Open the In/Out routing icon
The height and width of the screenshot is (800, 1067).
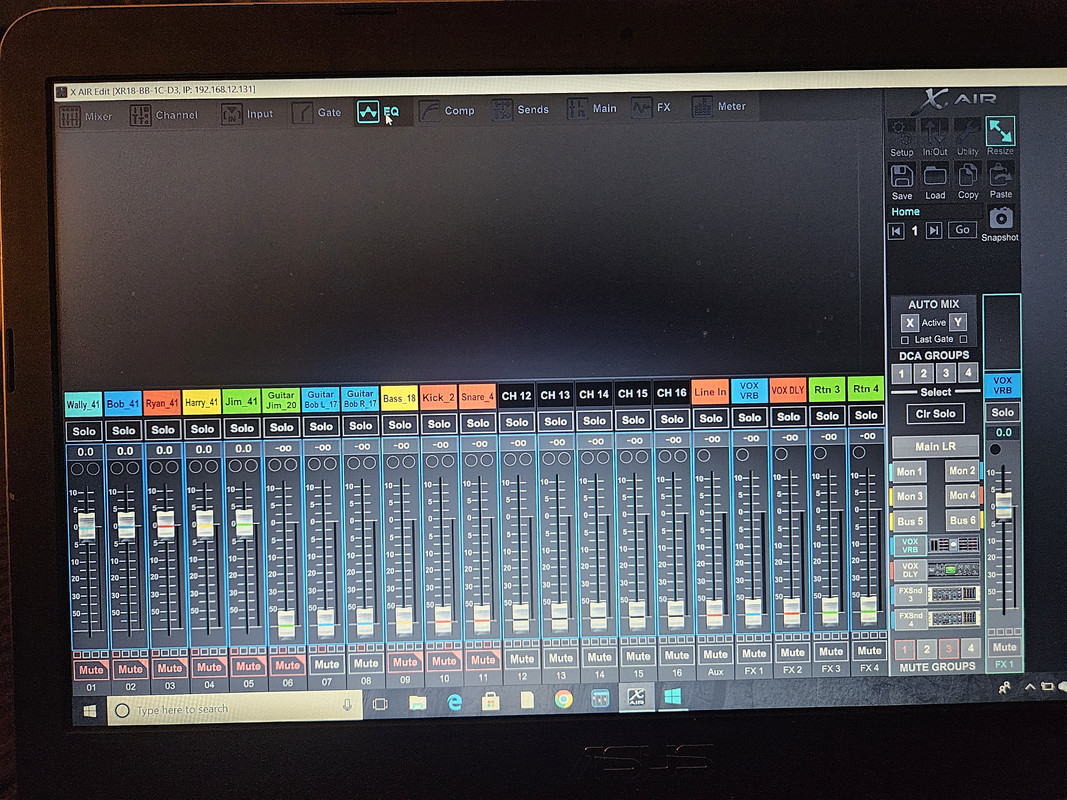pyautogui.click(x=934, y=132)
